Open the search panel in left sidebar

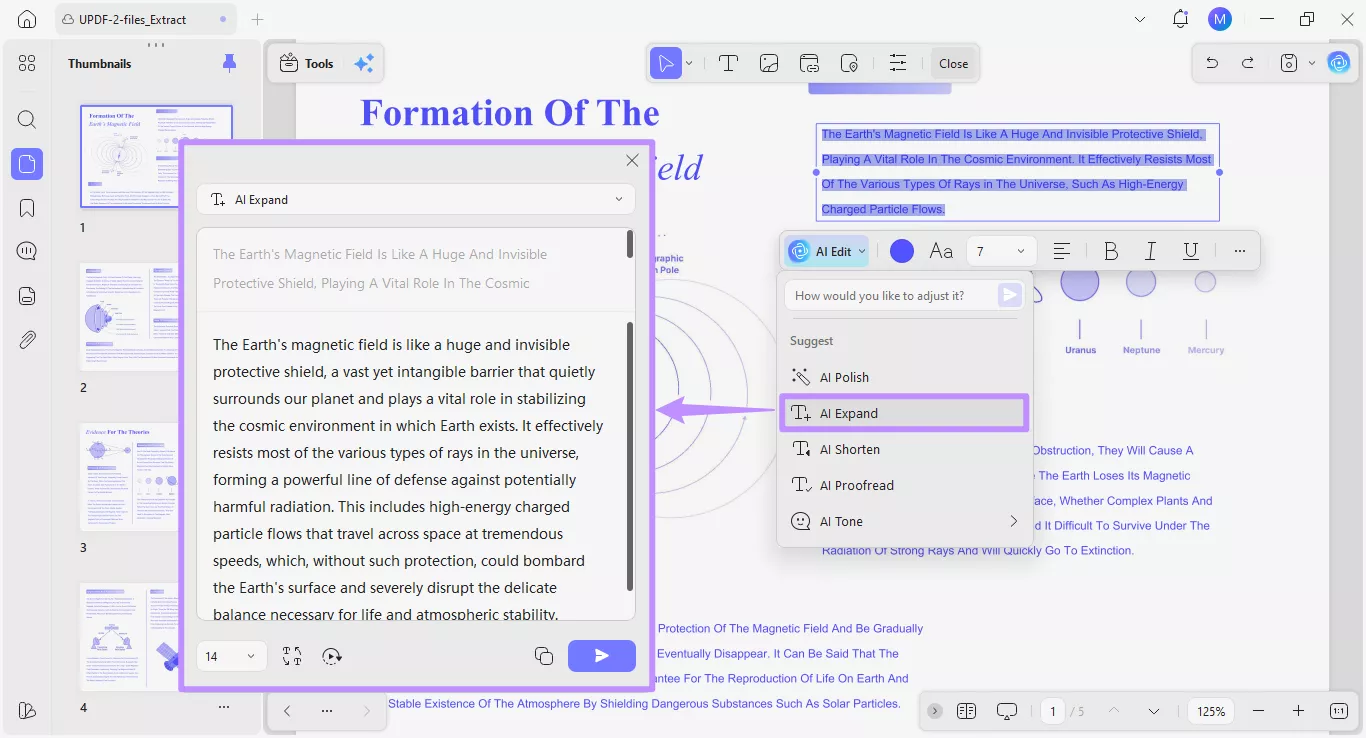27,120
